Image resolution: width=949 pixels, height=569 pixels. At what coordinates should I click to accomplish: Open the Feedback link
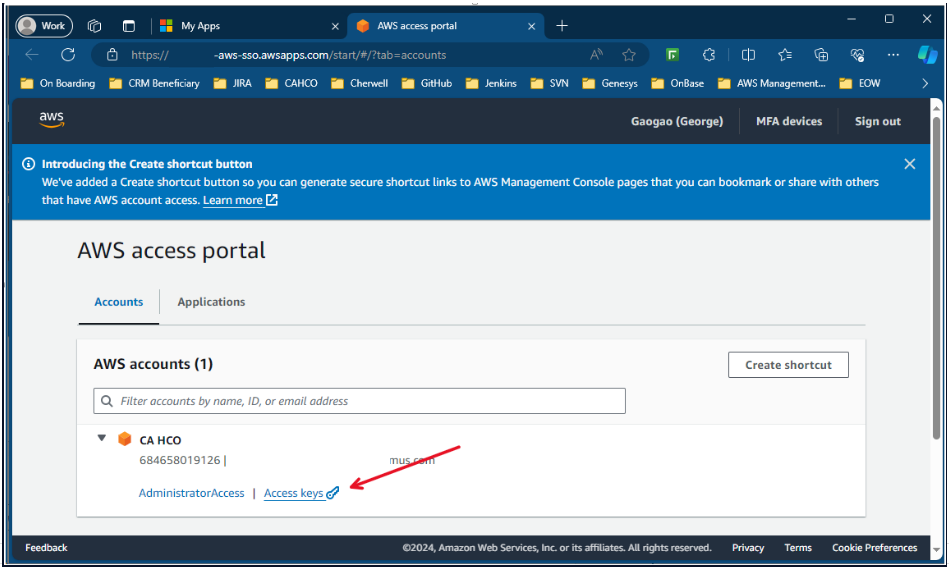tap(47, 548)
